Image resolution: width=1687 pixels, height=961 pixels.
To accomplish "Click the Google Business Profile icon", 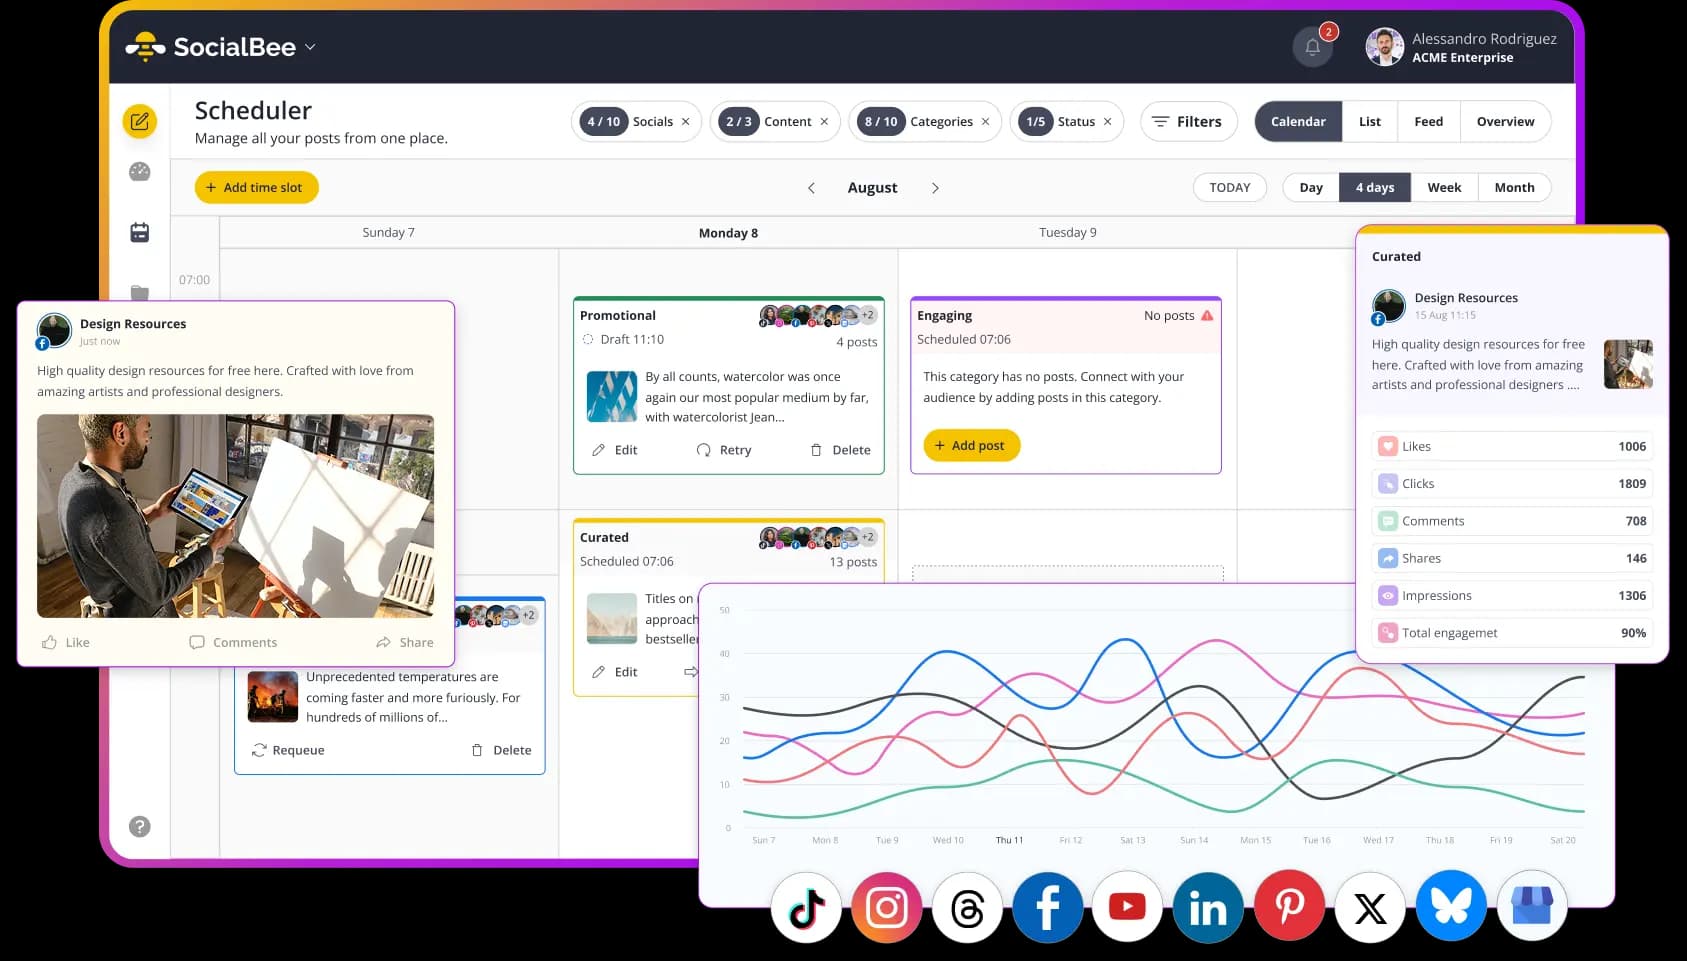I will click(x=1532, y=906).
